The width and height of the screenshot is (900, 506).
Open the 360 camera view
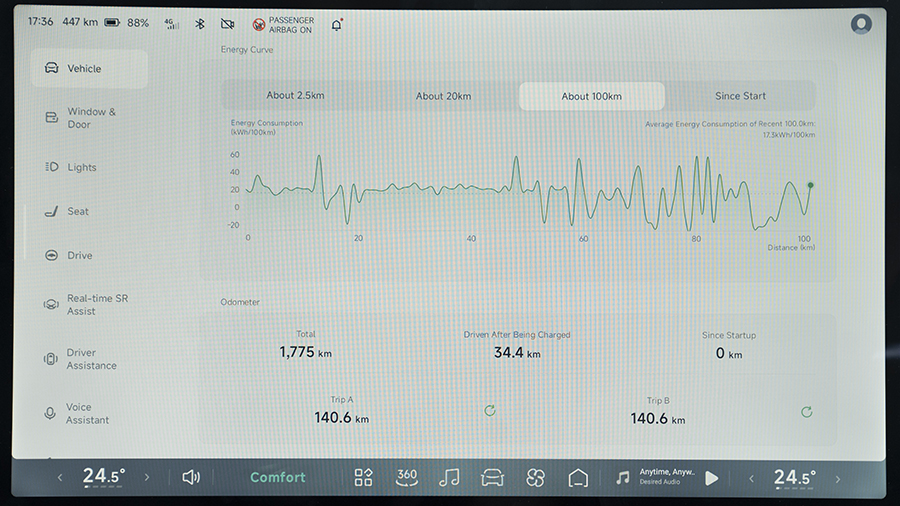click(x=407, y=477)
